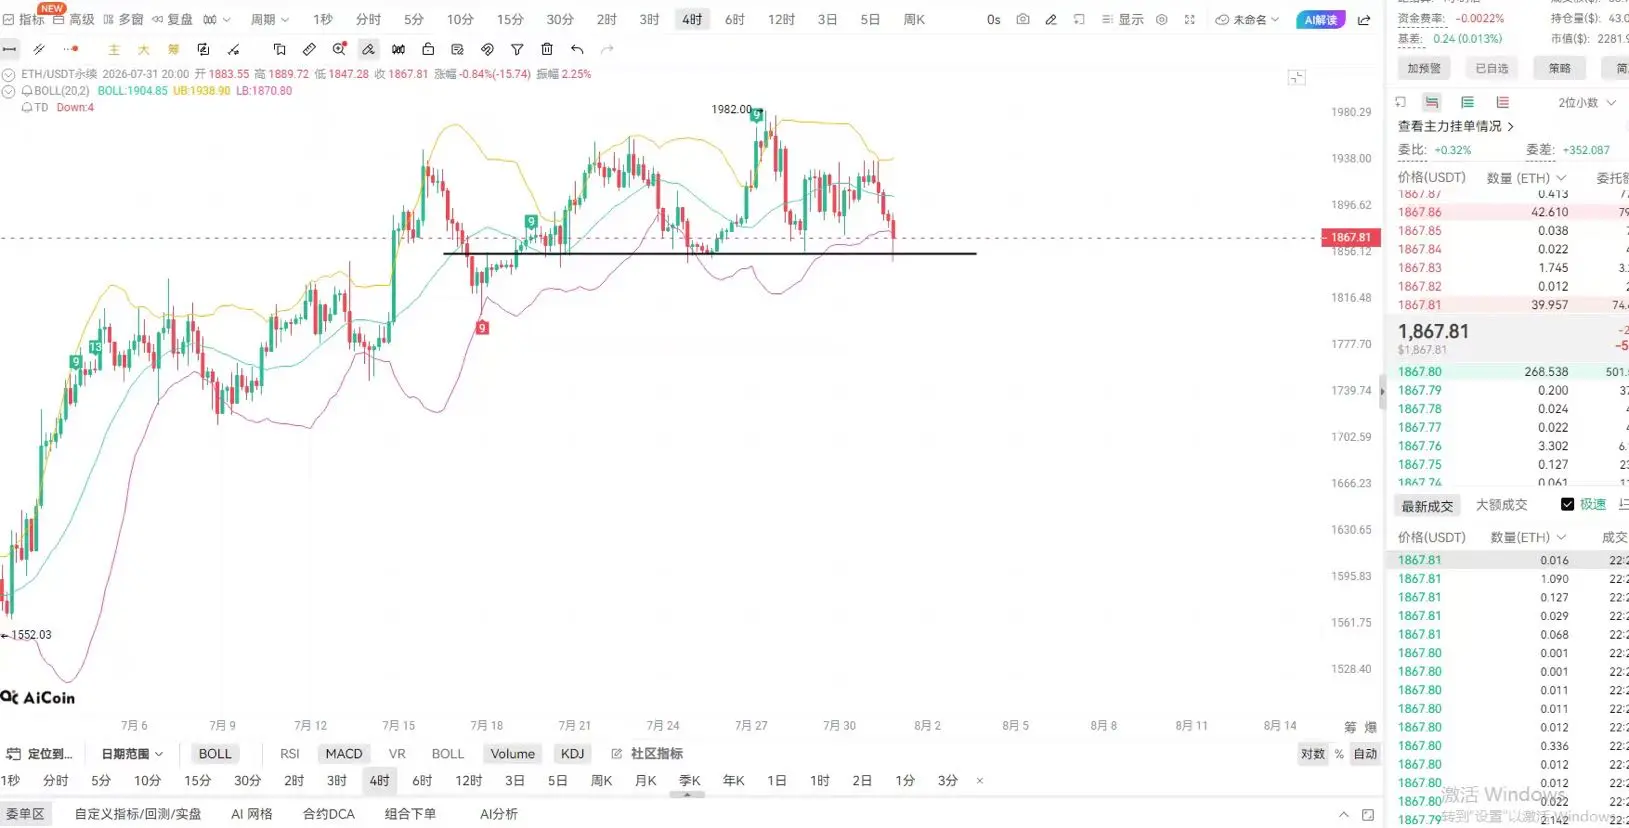The image size is (1629, 828).
Task: Share the chart using the share icon
Action: coord(1364,20)
